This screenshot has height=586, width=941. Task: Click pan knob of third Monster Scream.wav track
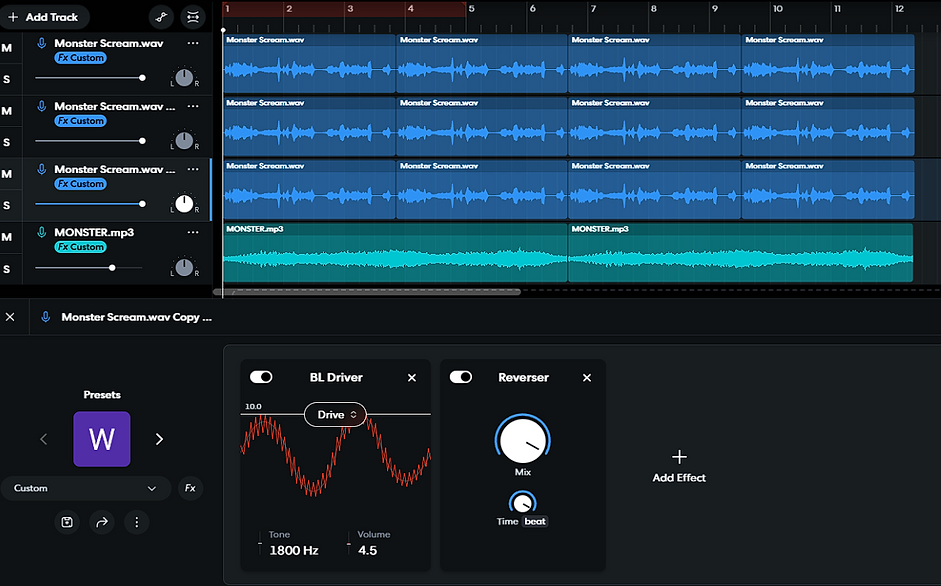[x=184, y=204]
